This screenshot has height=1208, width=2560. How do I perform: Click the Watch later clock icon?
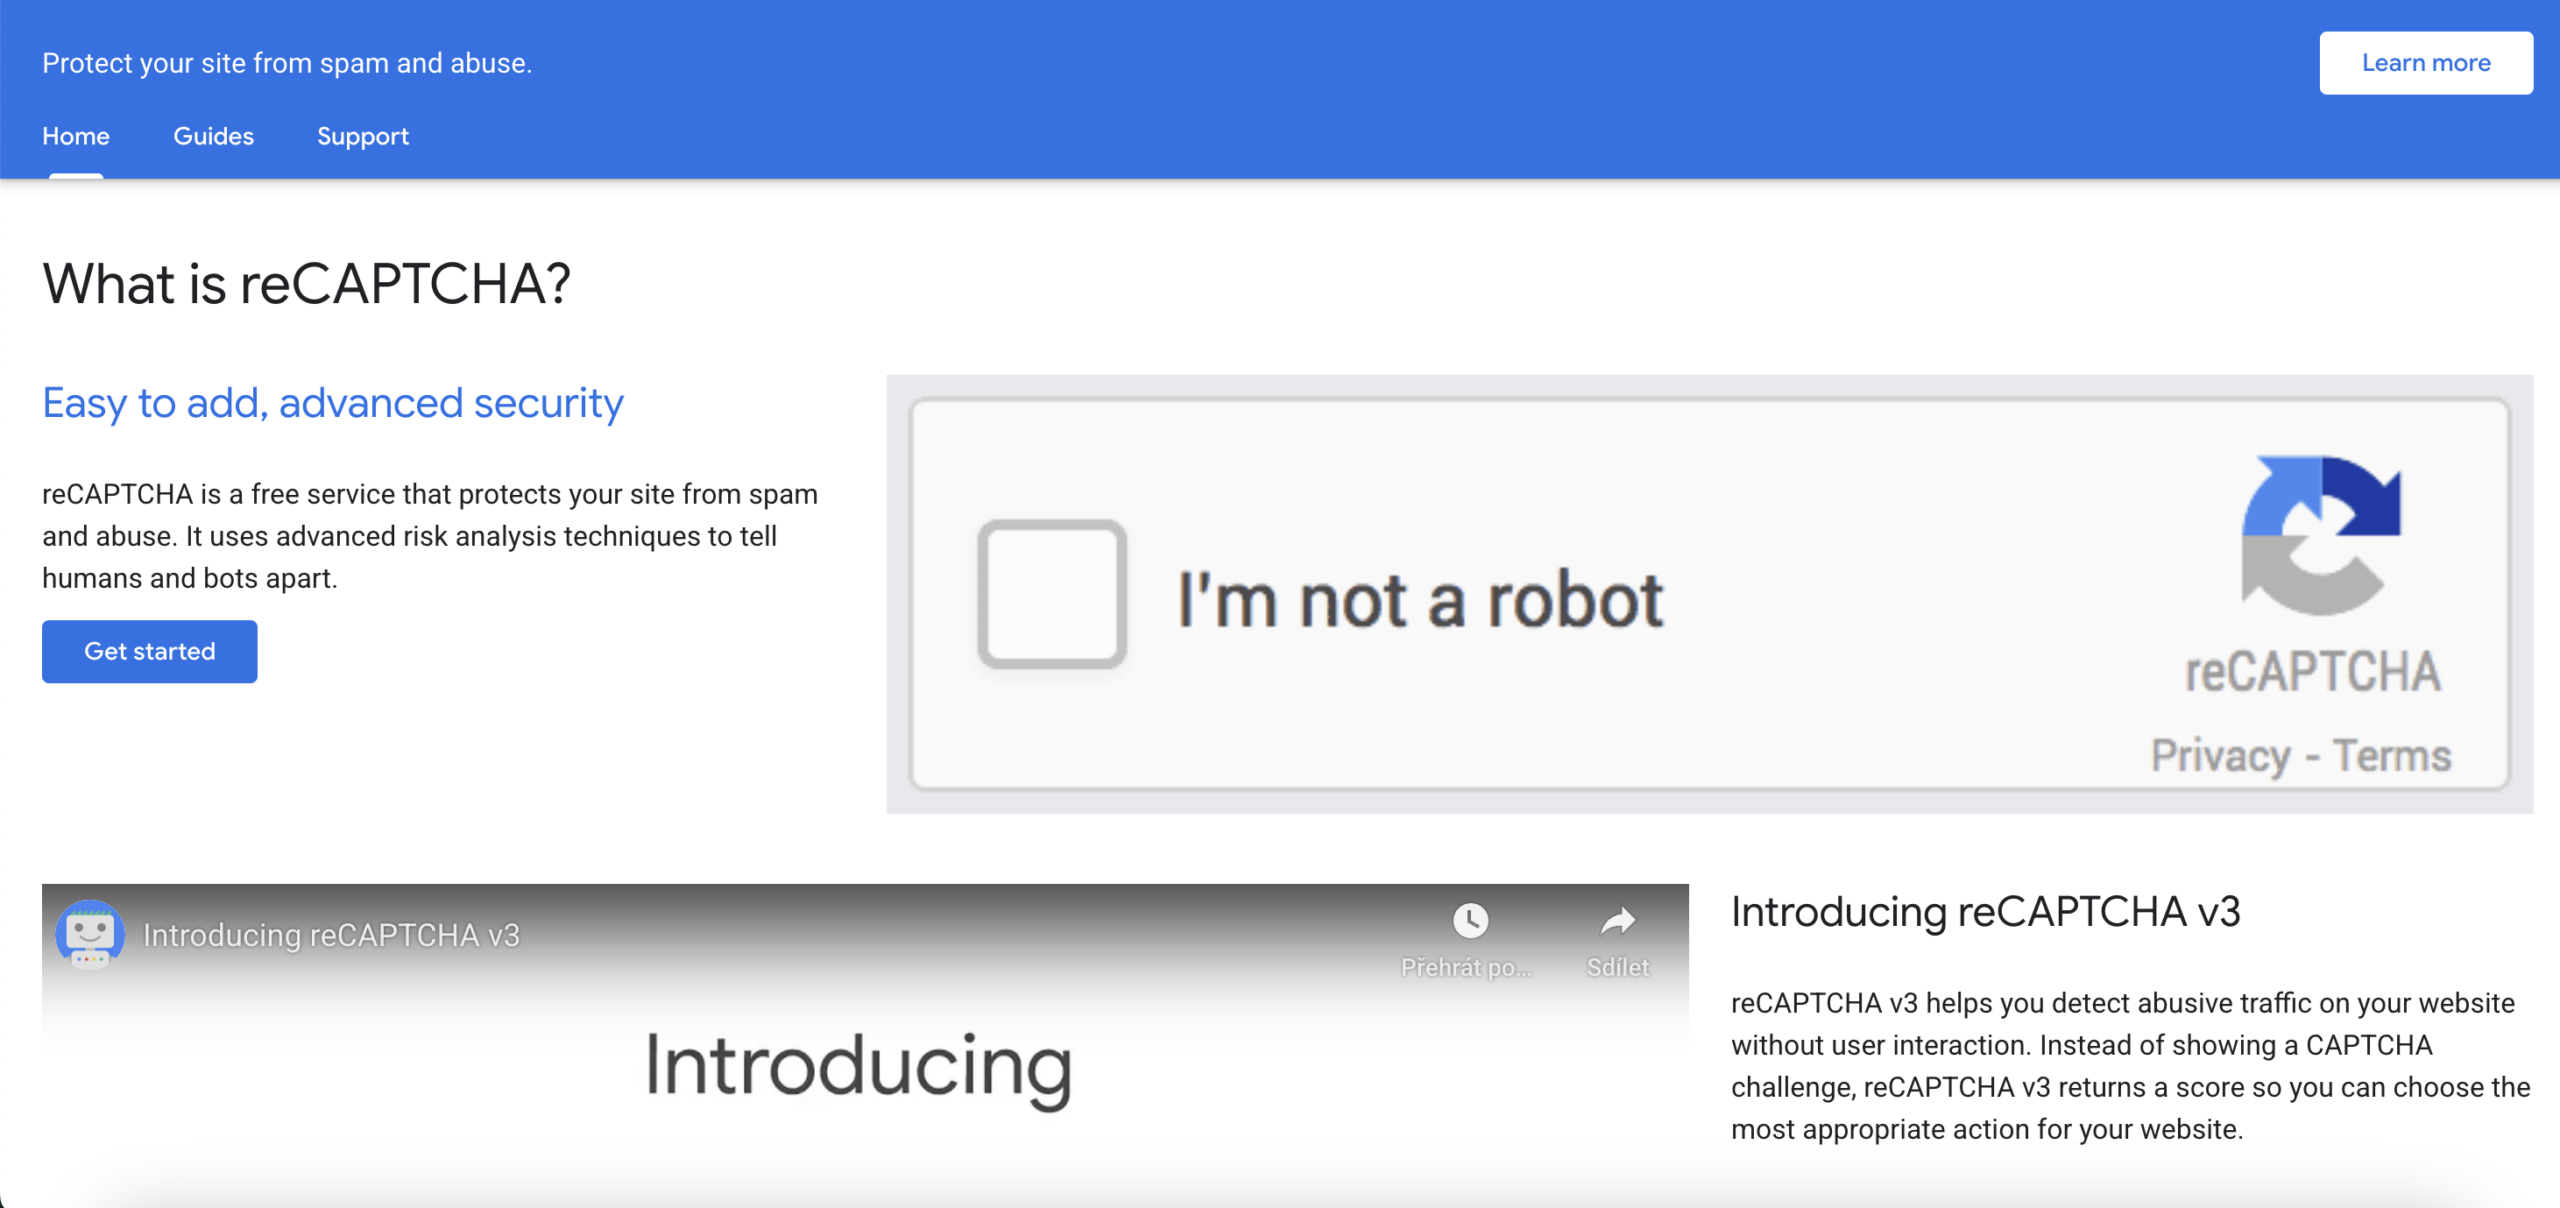click(x=1470, y=920)
